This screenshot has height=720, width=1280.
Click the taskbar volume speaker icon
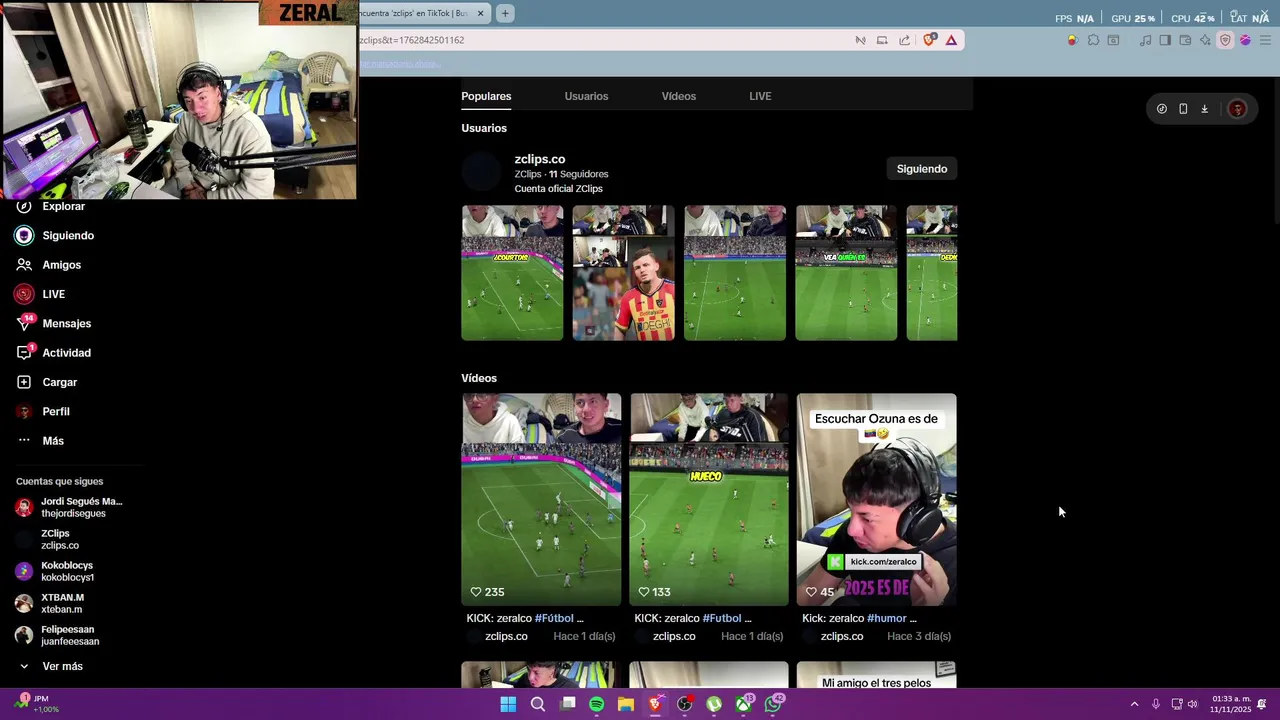tap(1192, 704)
